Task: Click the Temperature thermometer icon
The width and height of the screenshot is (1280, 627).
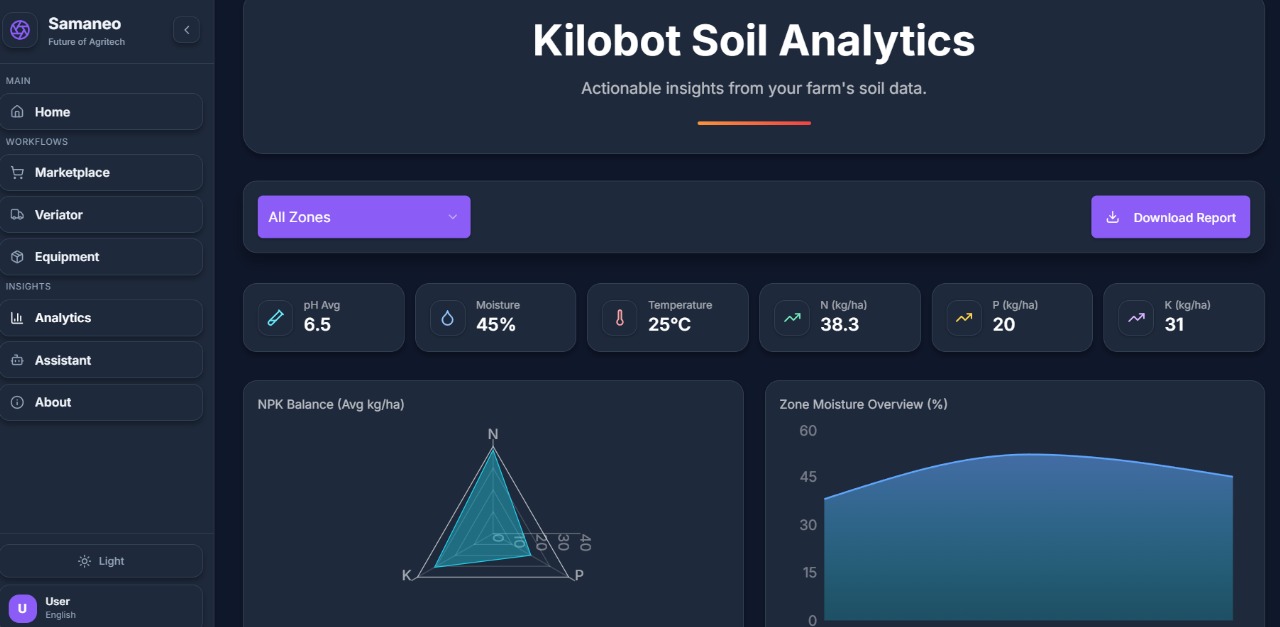Action: coord(619,318)
